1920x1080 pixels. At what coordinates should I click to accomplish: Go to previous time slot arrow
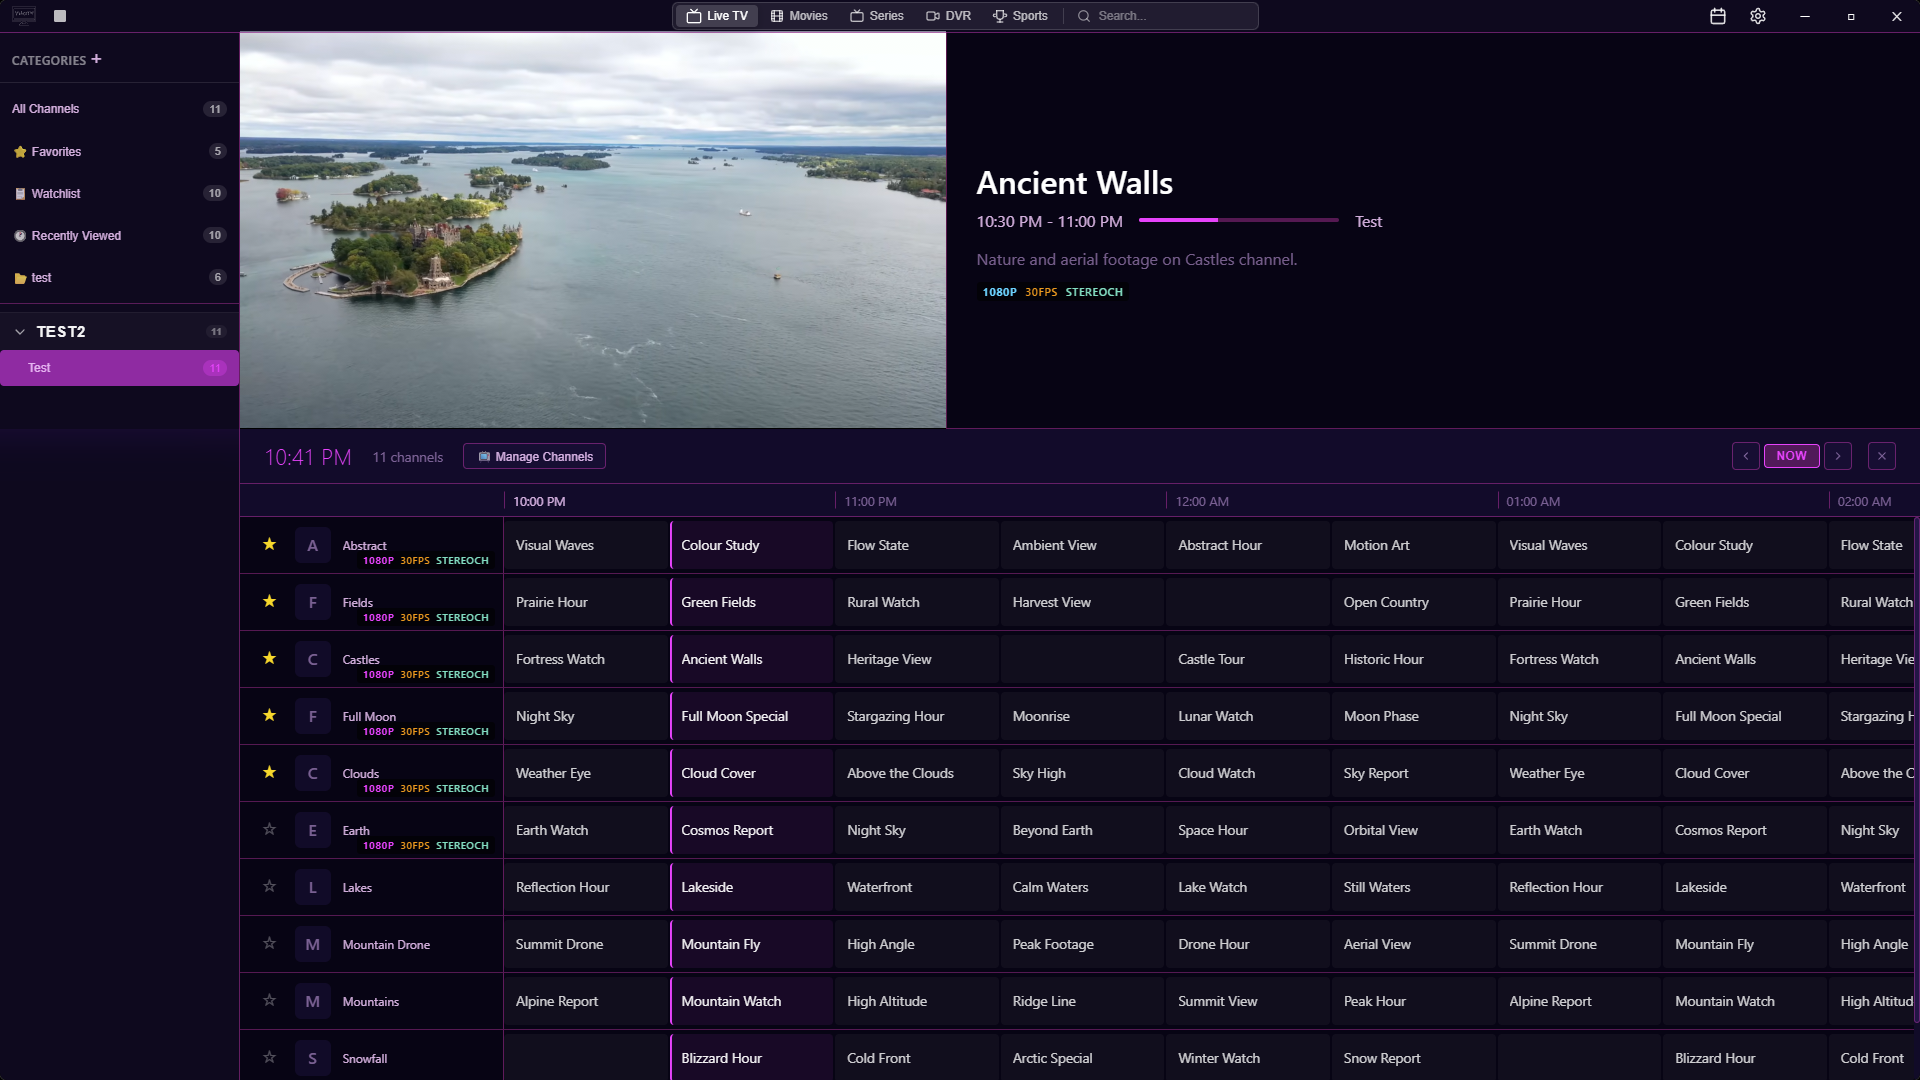tap(1746, 456)
